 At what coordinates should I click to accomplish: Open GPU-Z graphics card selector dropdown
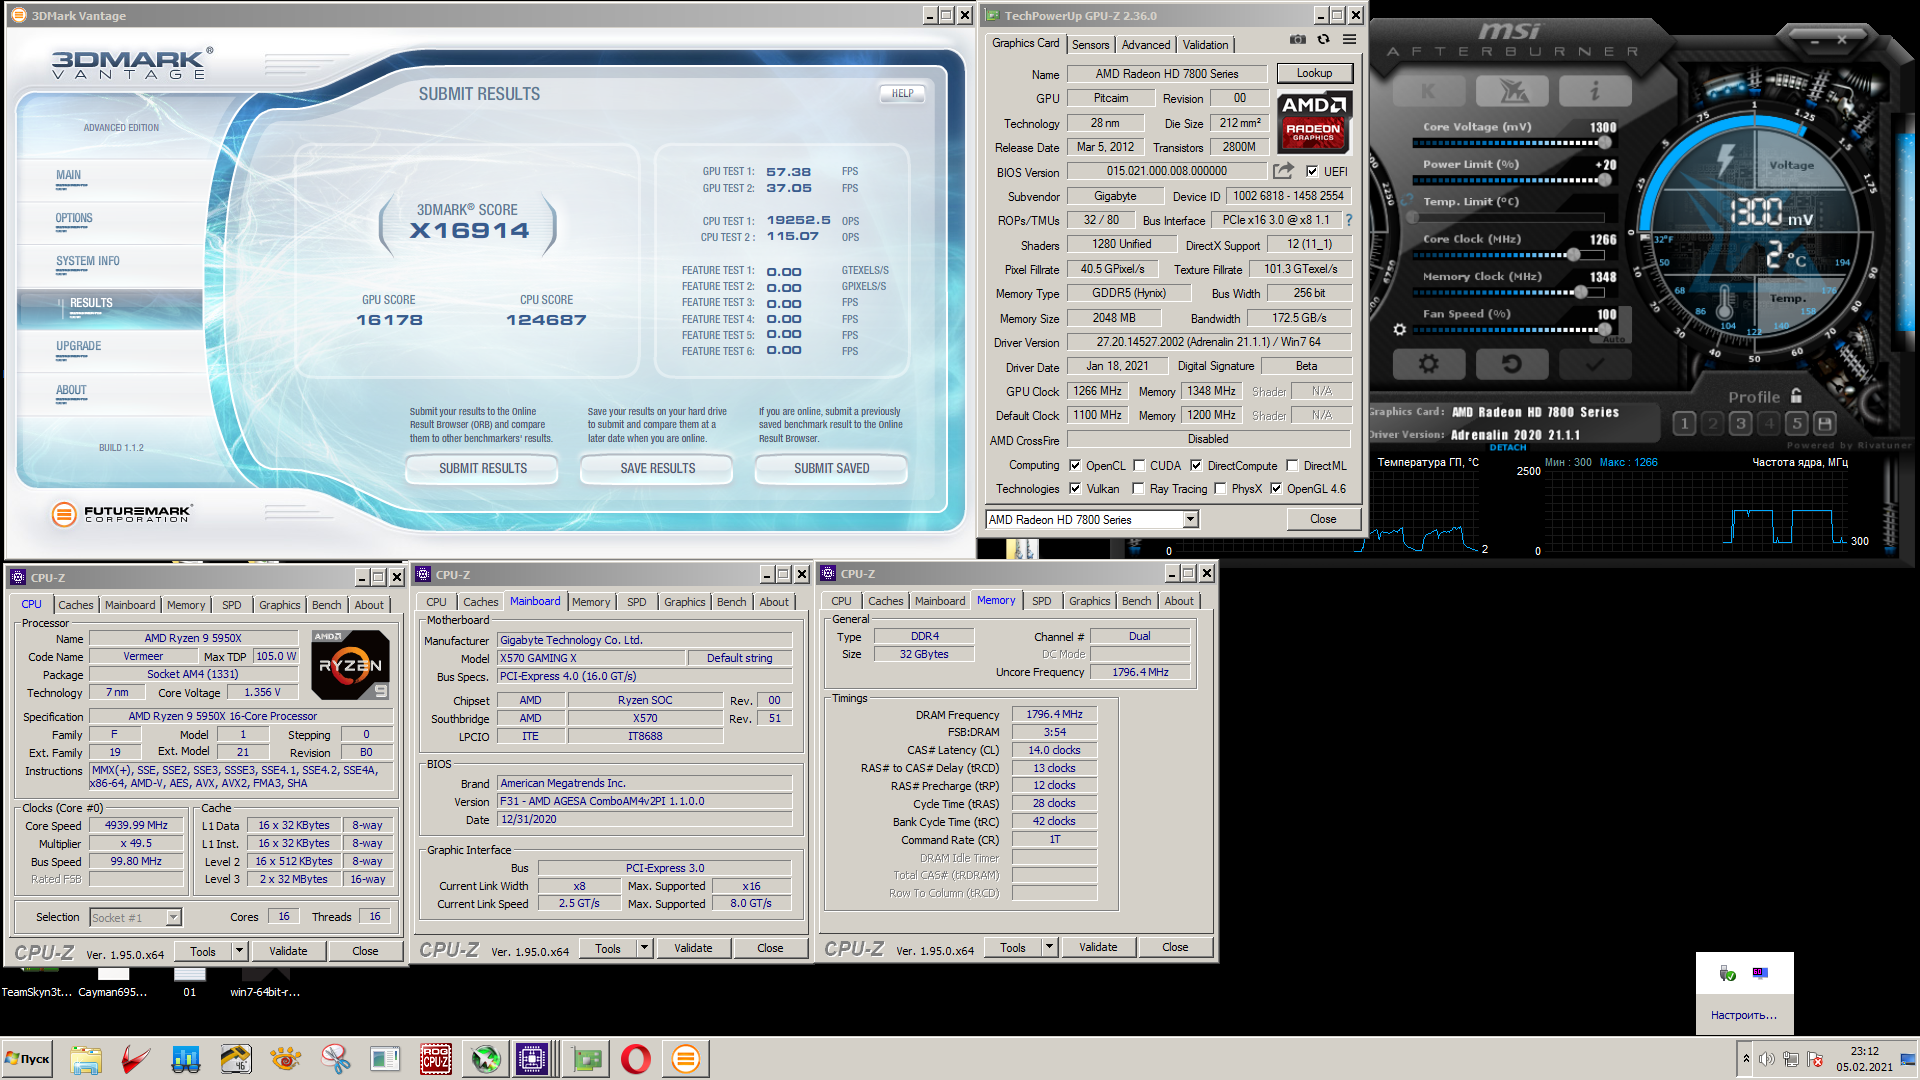[x=1190, y=519]
